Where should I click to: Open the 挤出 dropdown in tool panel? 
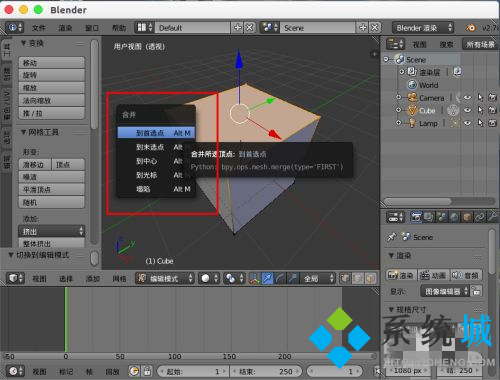click(x=52, y=231)
